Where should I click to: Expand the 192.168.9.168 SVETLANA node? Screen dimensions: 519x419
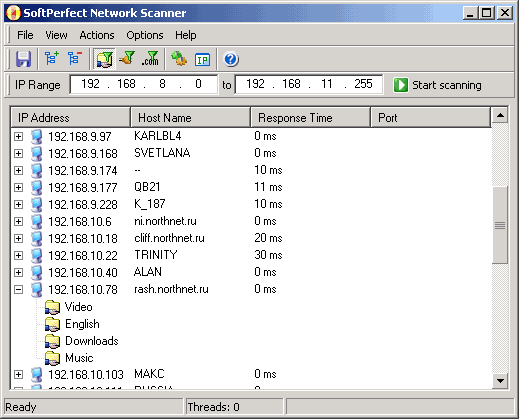[19, 153]
